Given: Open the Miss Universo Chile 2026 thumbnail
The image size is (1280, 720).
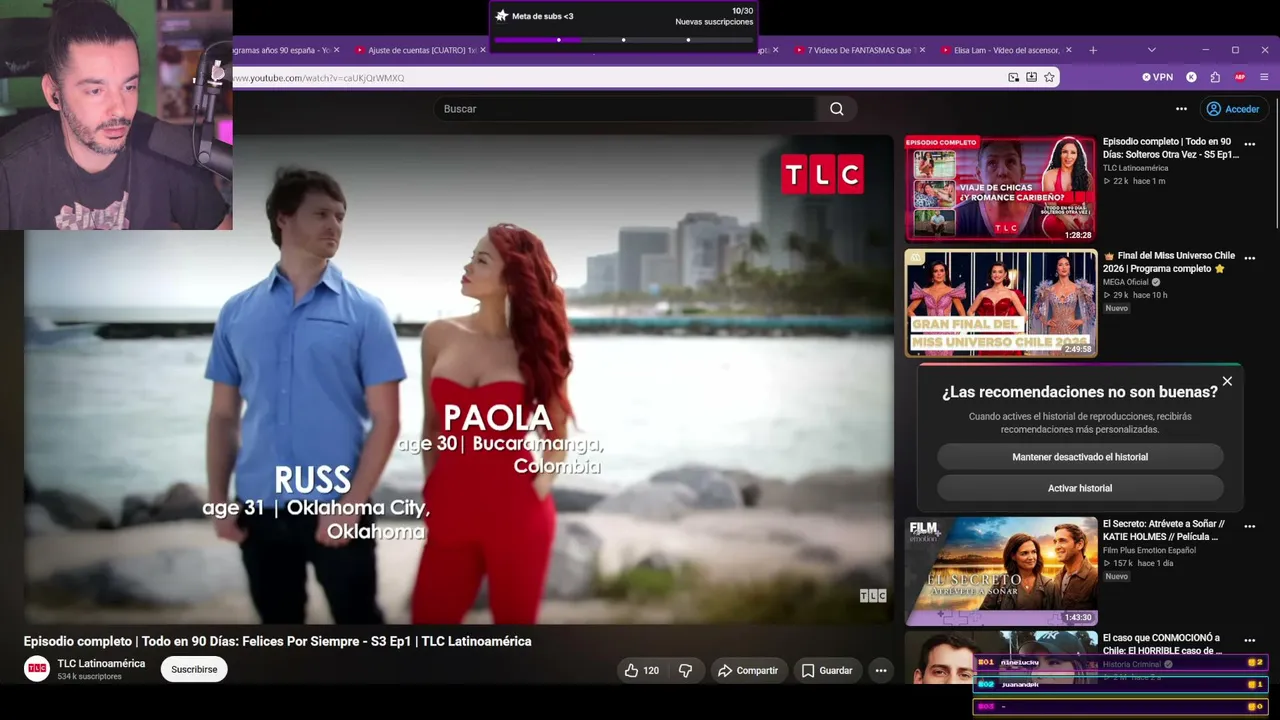Looking at the screenshot, I should coord(1000,303).
